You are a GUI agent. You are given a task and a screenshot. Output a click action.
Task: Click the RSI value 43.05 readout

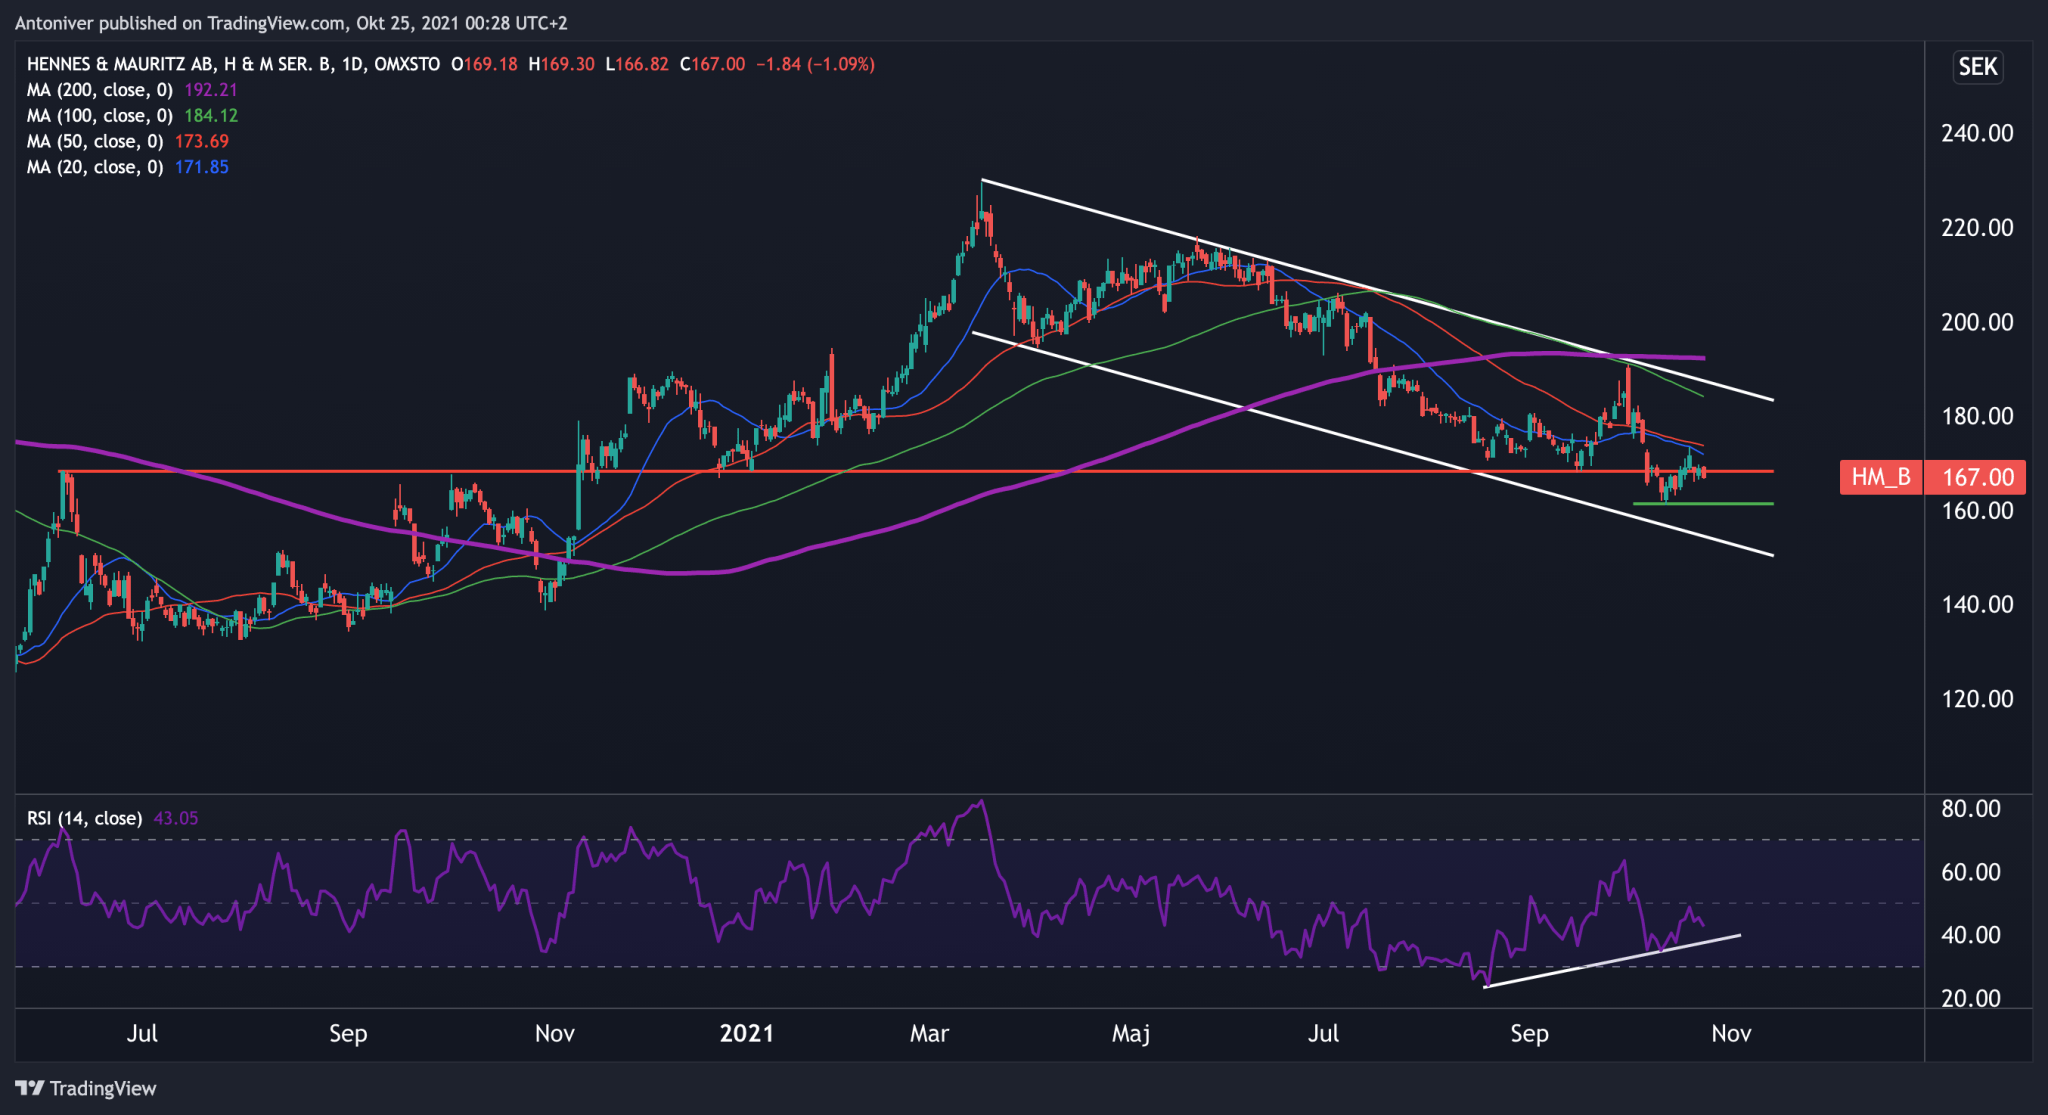click(176, 818)
